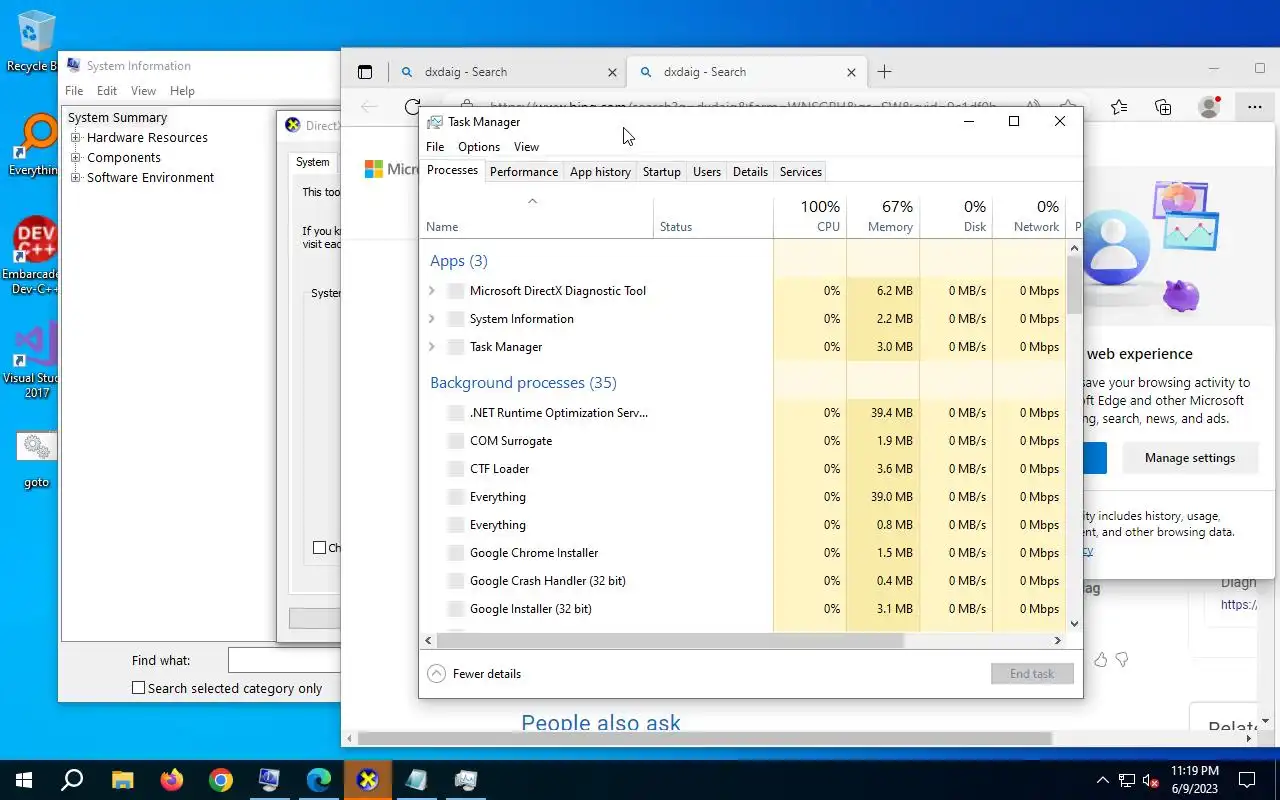Image resolution: width=1280 pixels, height=800 pixels.
Task: Switch to the Users tab
Action: (707, 172)
